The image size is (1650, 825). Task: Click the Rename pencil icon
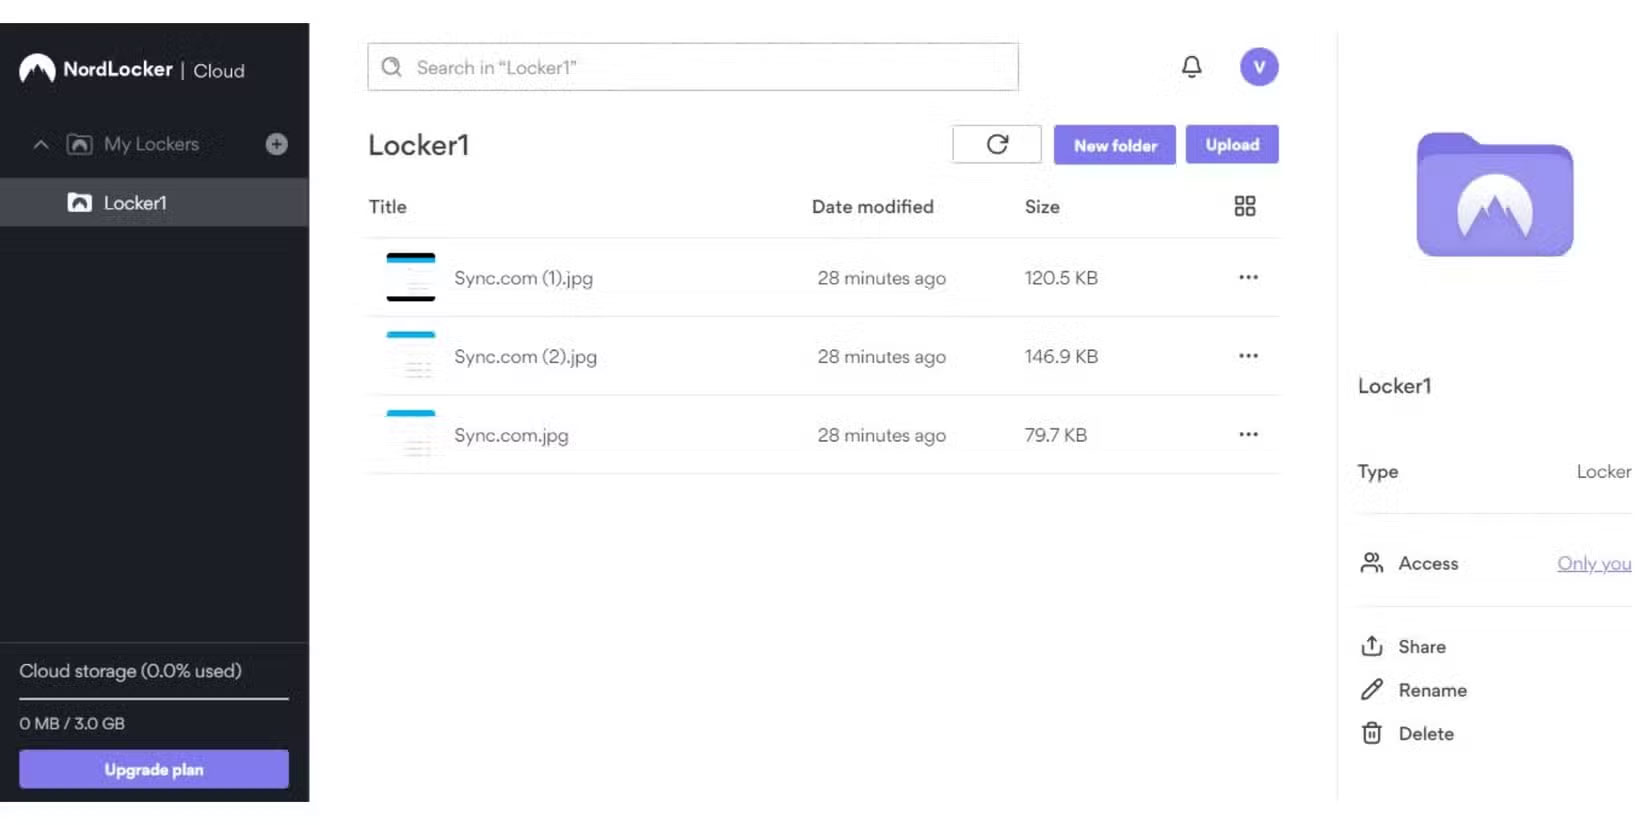click(1372, 690)
